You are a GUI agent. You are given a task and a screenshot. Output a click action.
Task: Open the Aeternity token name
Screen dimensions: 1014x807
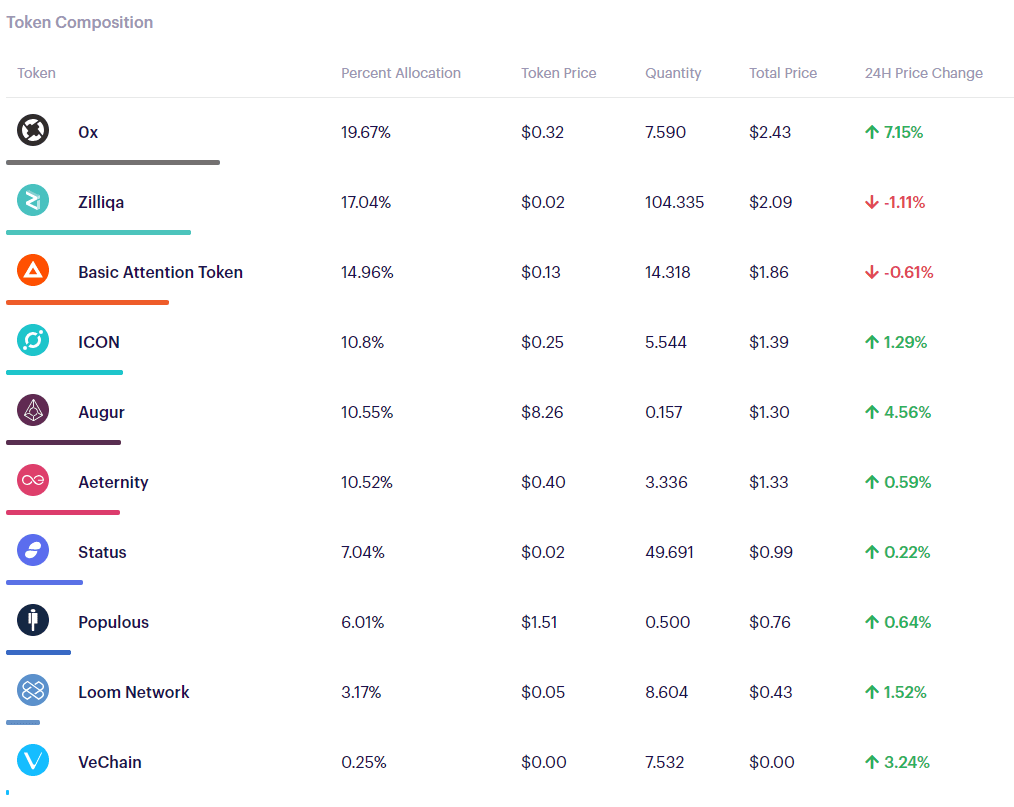click(113, 482)
